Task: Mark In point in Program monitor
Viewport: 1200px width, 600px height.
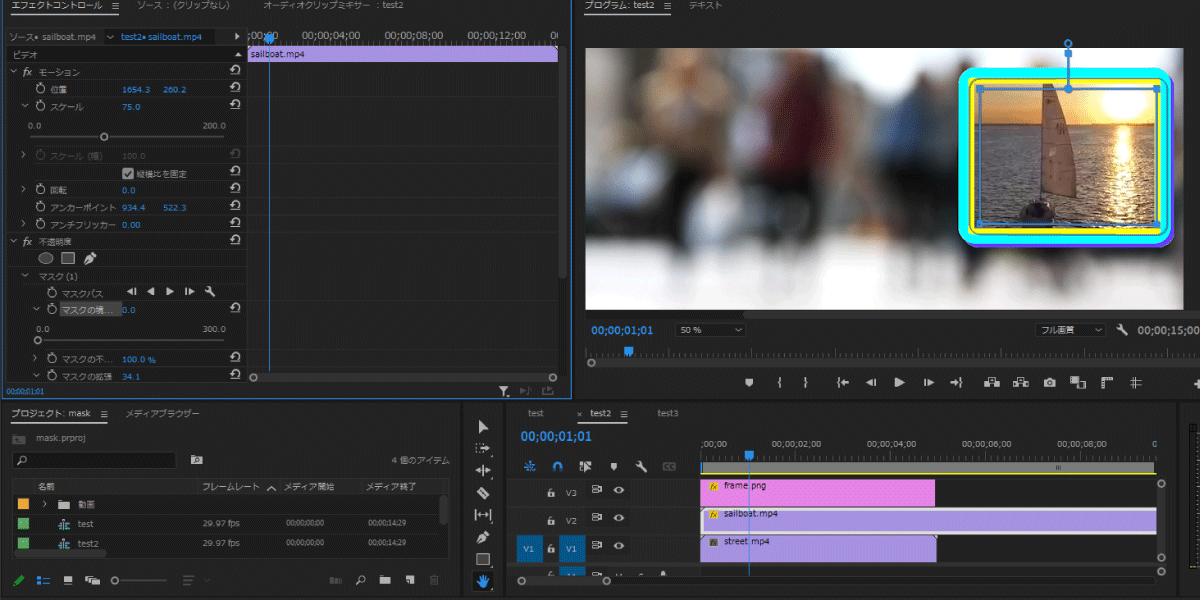Action: 779,382
